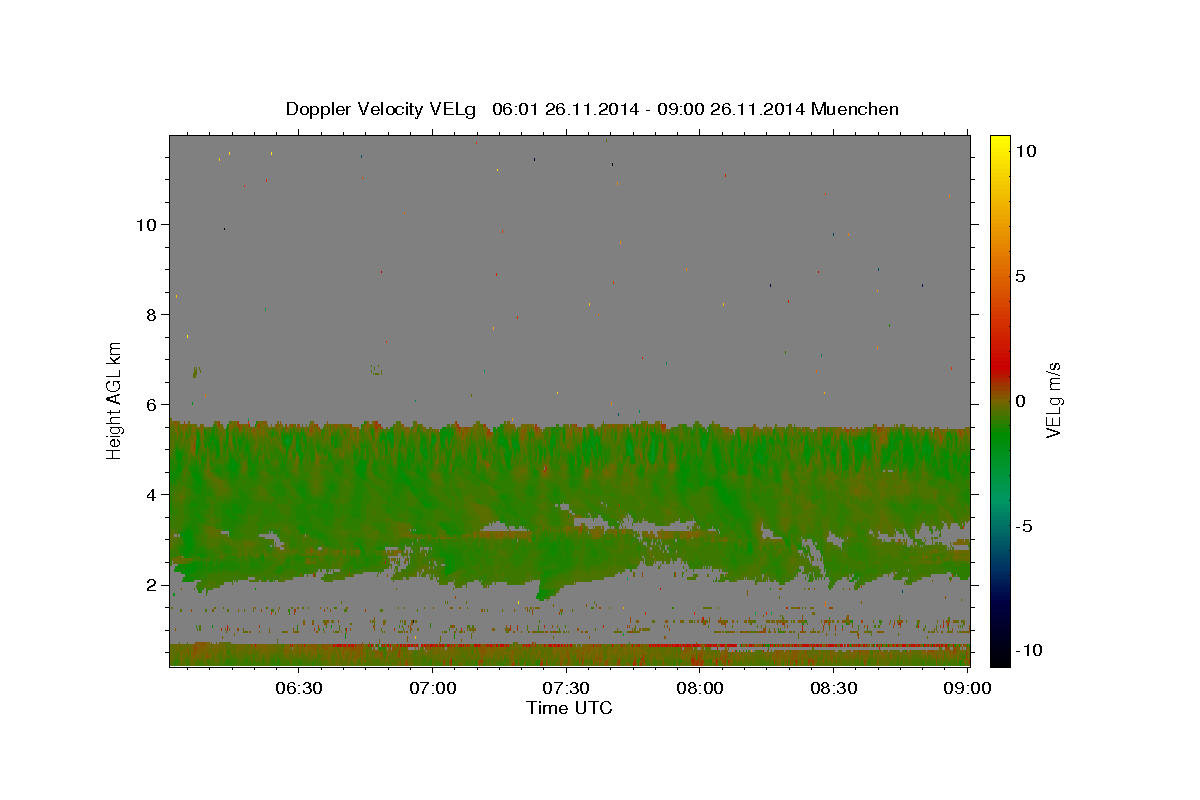Click the height axis label 6

[x=151, y=404]
